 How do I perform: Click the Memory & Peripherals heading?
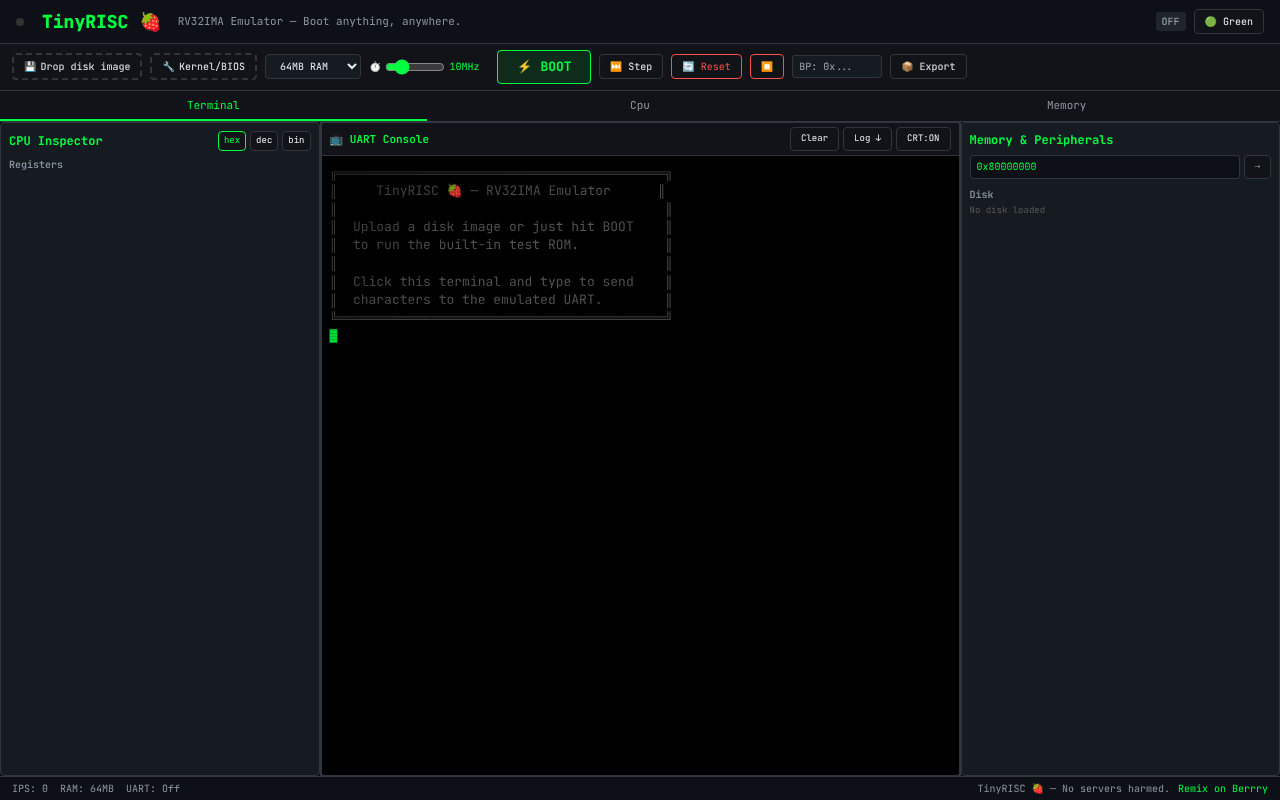(1041, 140)
